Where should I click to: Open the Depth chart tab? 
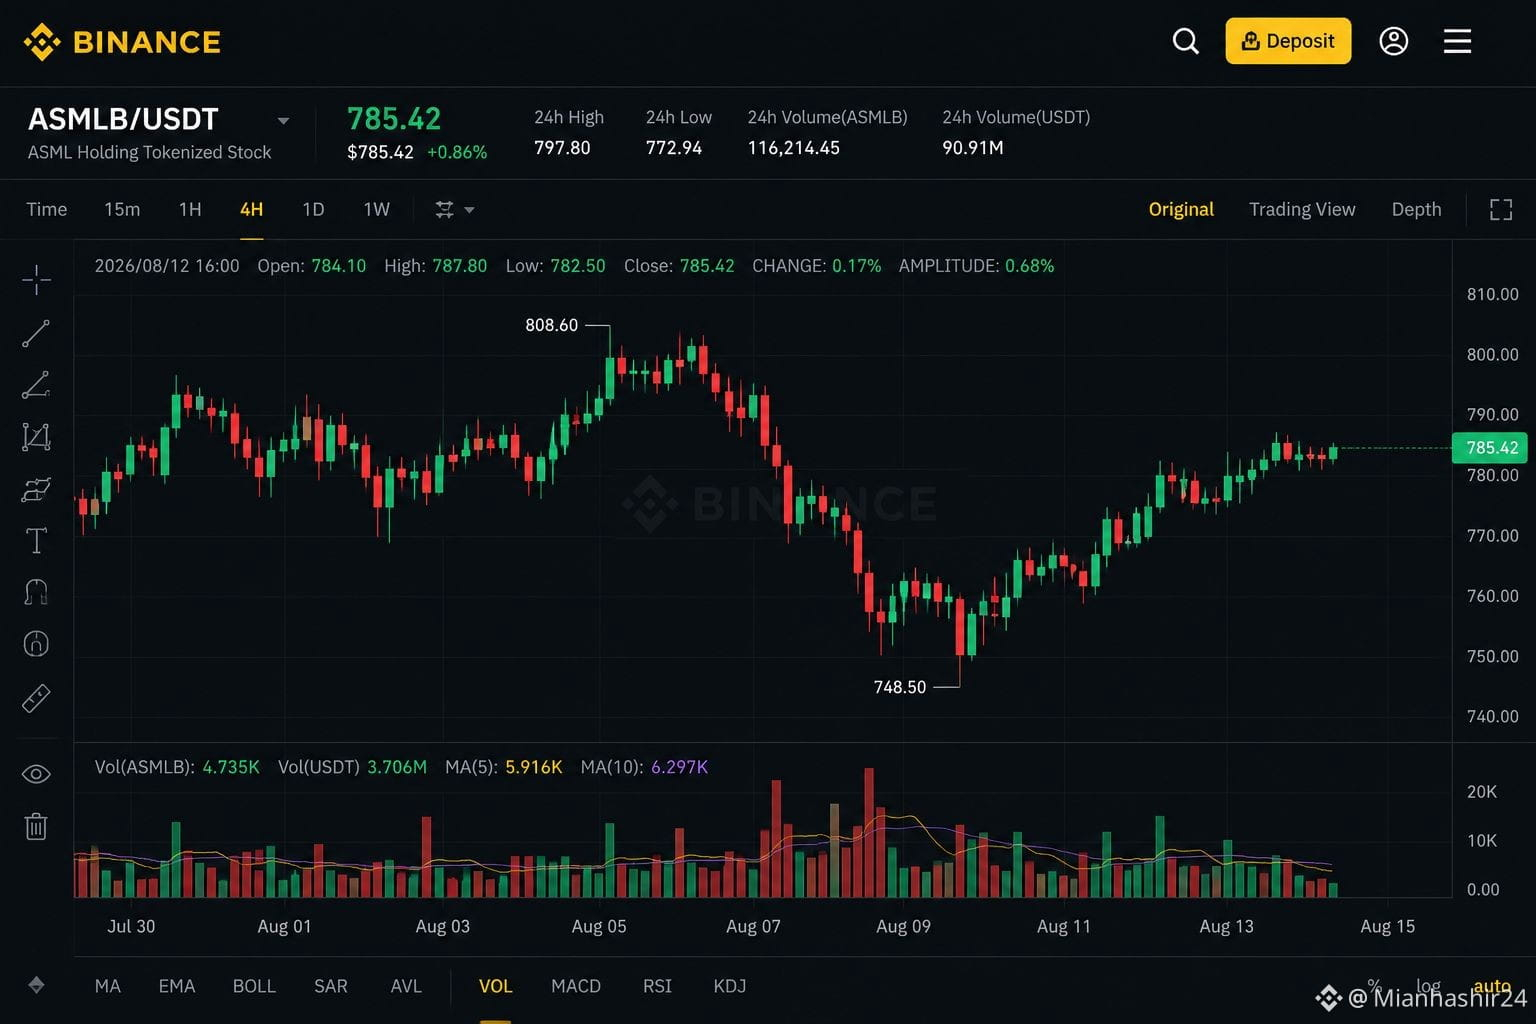coord(1416,209)
